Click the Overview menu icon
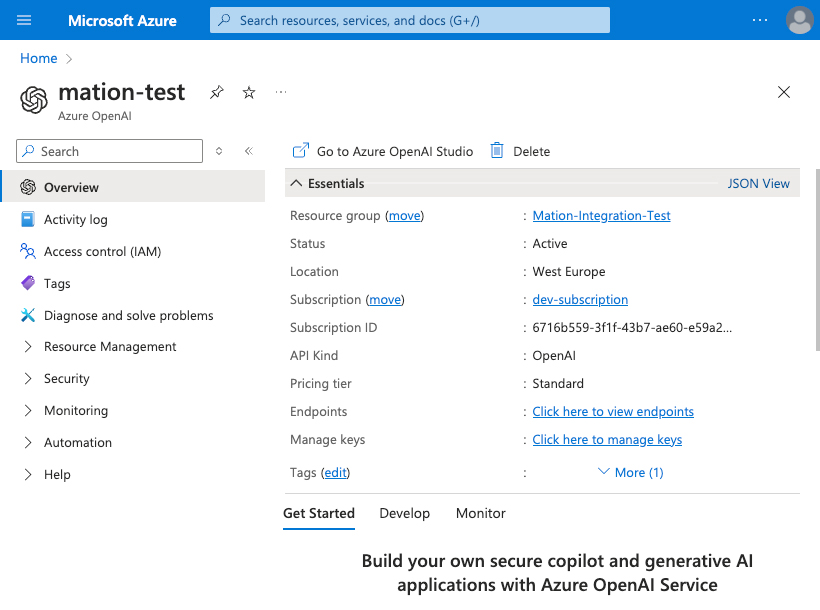Viewport: 820px width, 610px height. tap(28, 187)
